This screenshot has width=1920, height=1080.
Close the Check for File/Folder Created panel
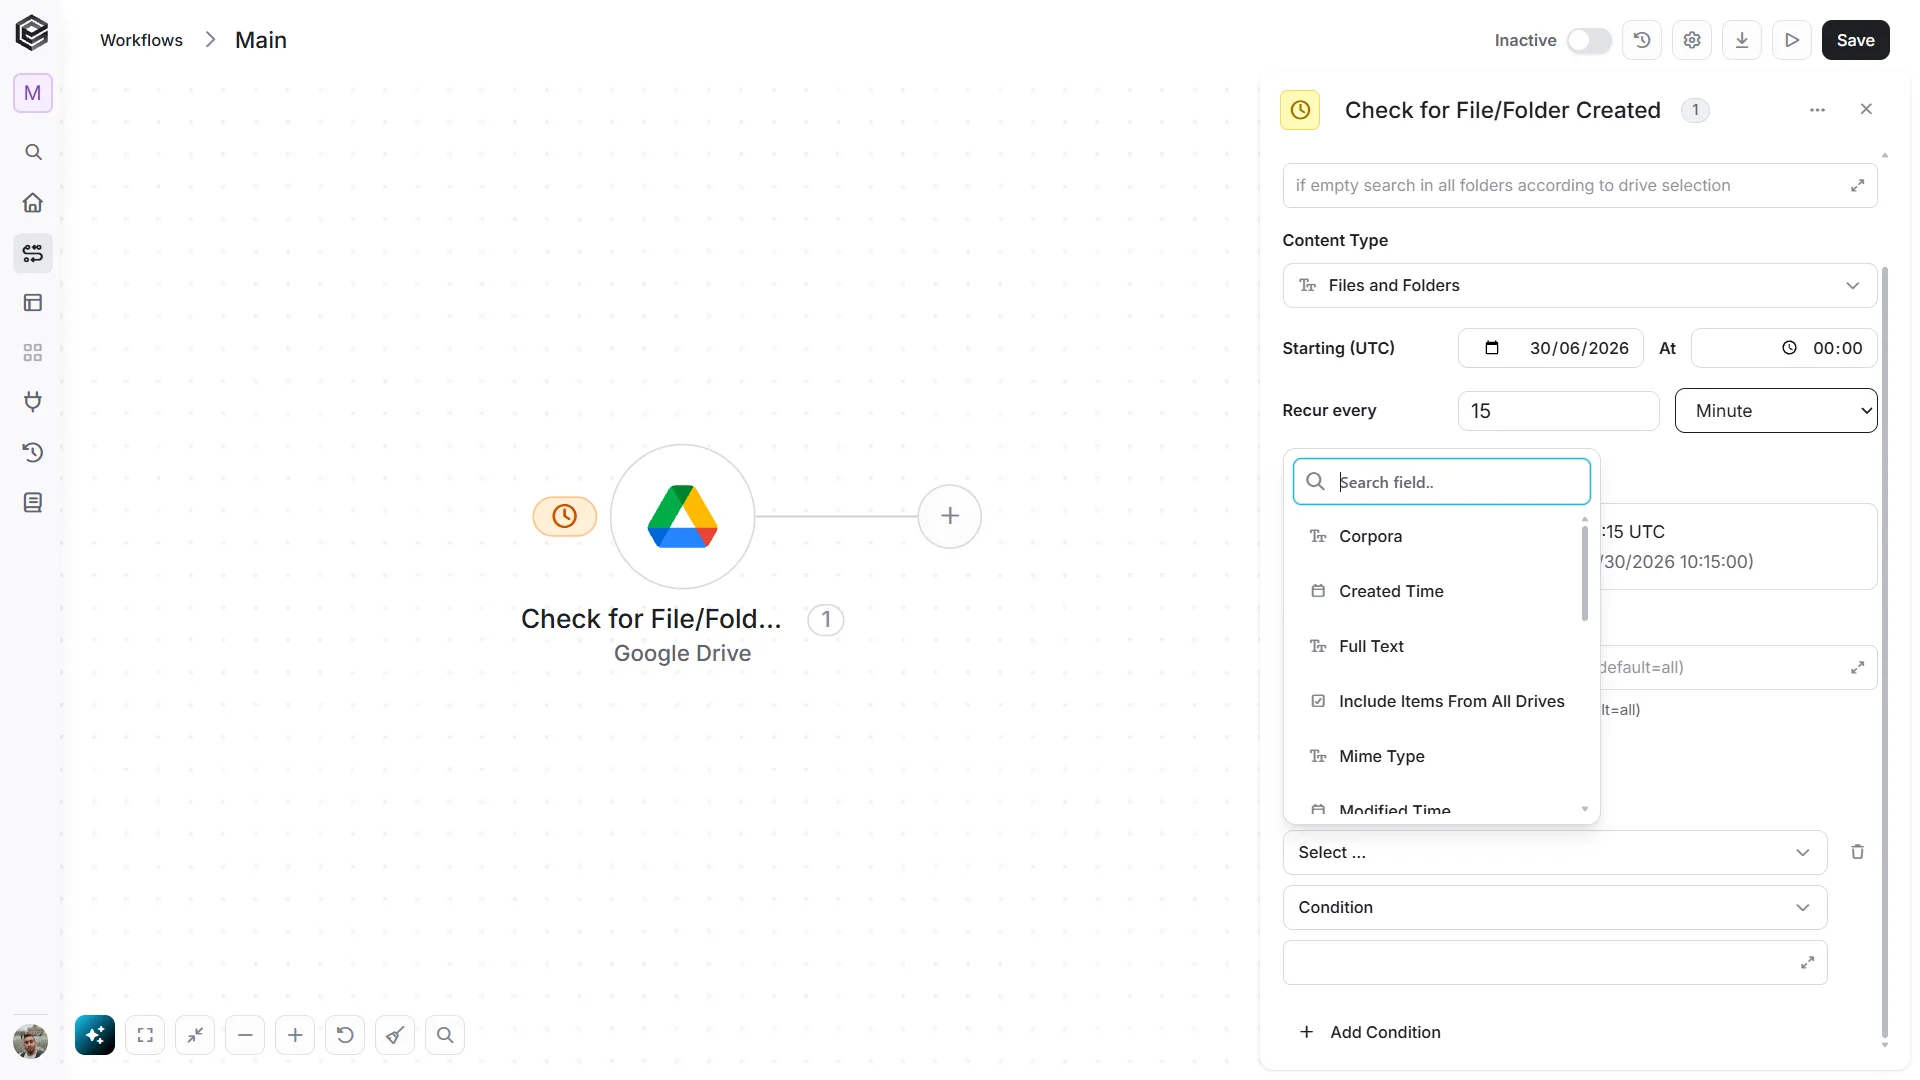click(x=1866, y=109)
